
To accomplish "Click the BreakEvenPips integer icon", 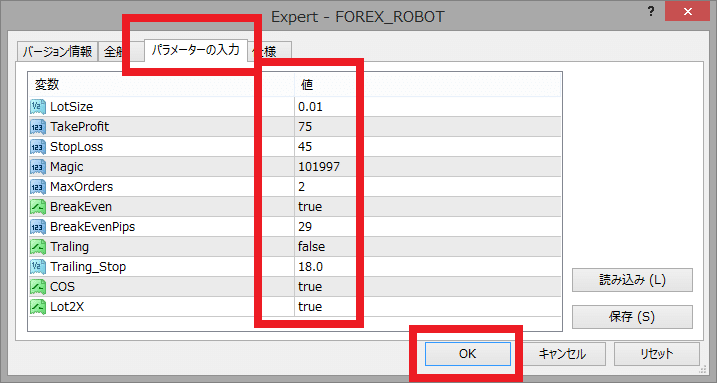I will tap(38, 227).
